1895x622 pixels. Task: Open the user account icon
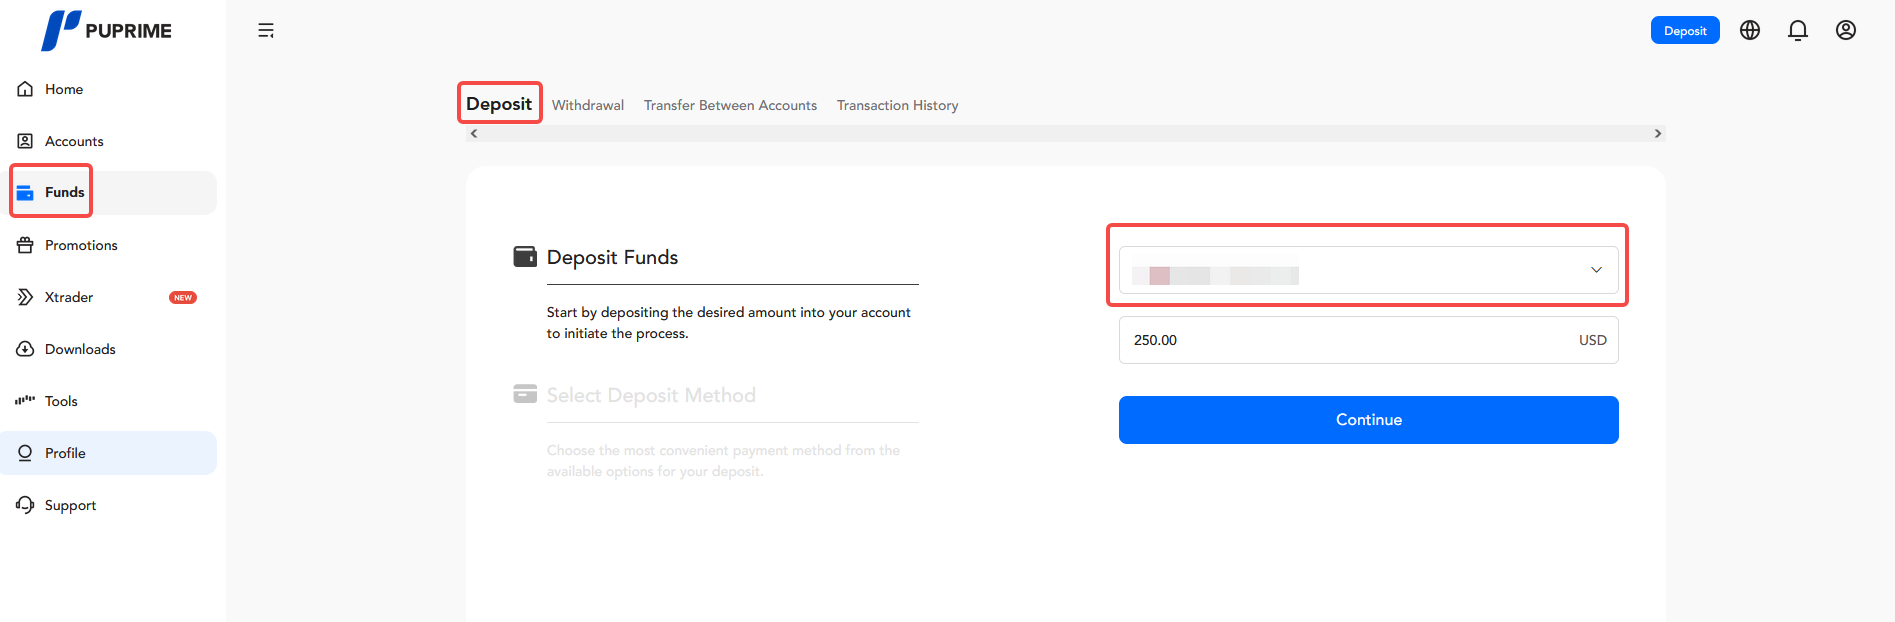coord(1846,31)
